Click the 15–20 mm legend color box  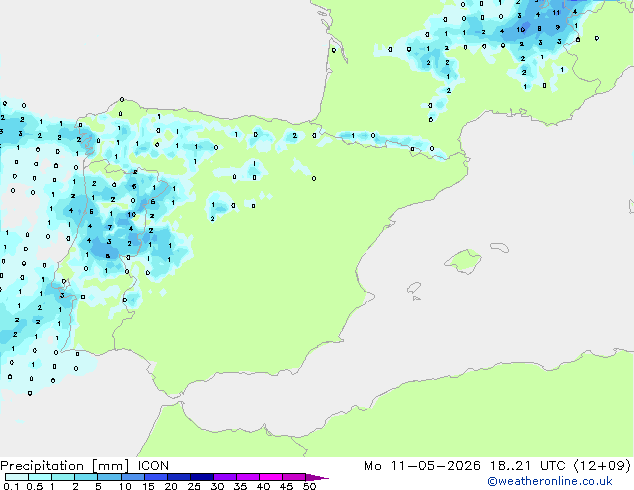click(x=155, y=477)
